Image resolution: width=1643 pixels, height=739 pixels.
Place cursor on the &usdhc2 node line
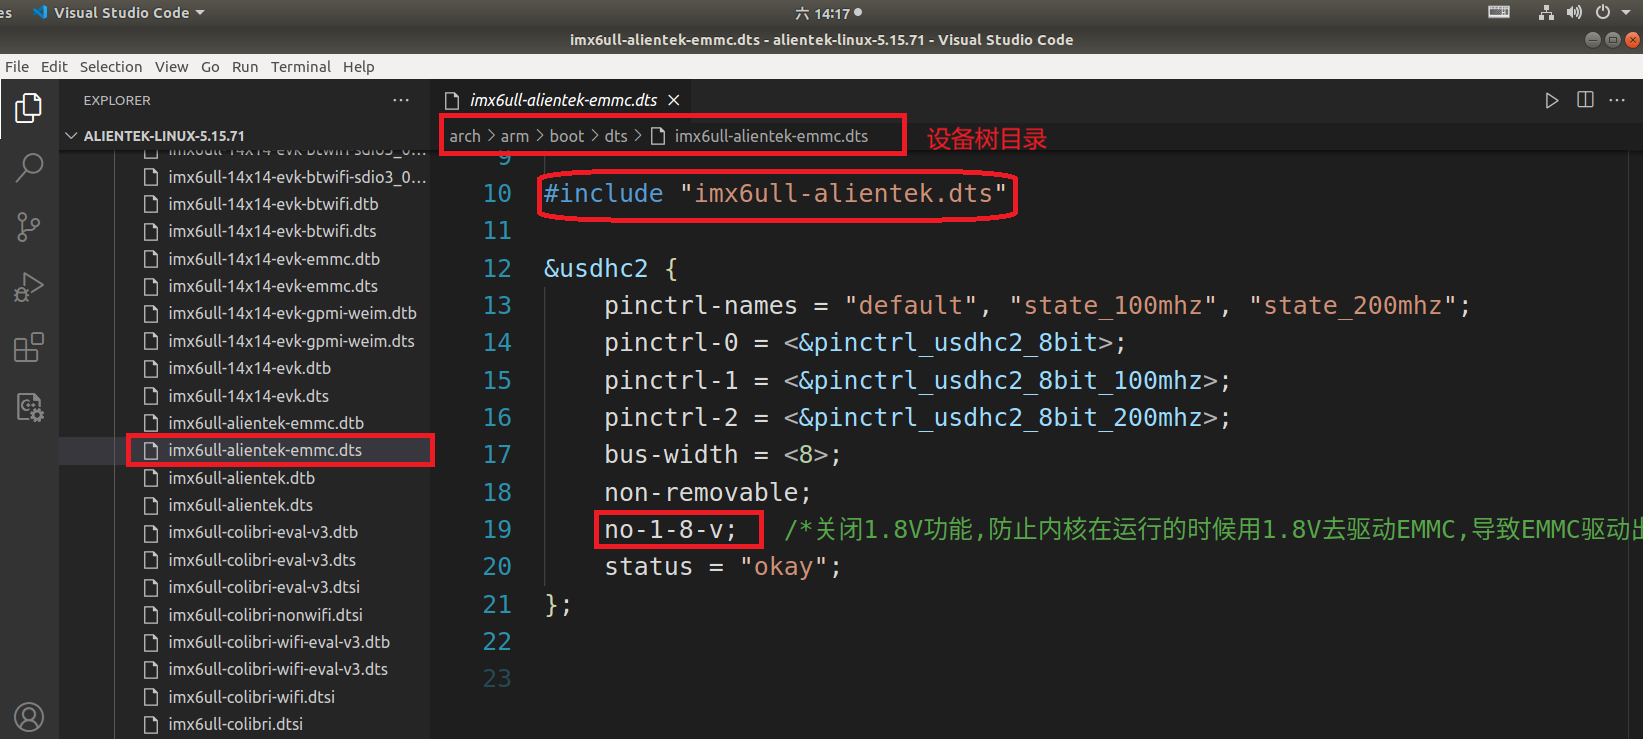click(611, 268)
